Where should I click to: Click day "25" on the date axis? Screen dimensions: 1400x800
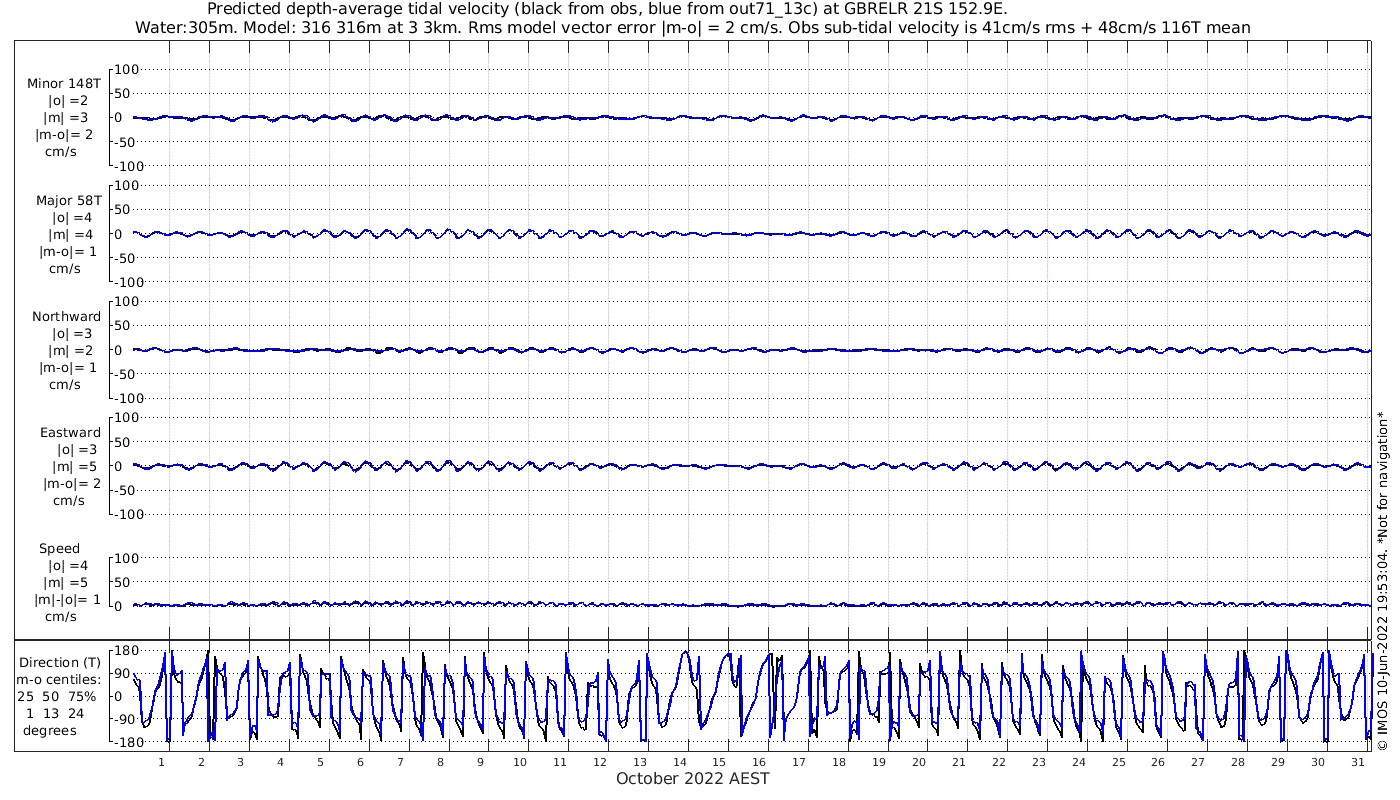tap(1119, 762)
